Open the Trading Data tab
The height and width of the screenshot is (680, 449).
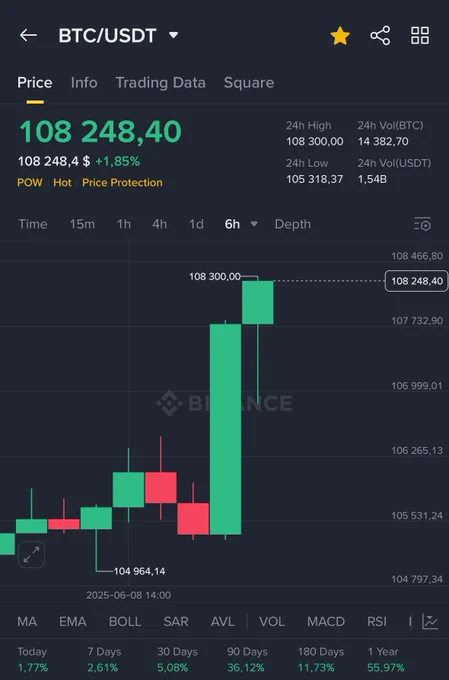coord(161,83)
